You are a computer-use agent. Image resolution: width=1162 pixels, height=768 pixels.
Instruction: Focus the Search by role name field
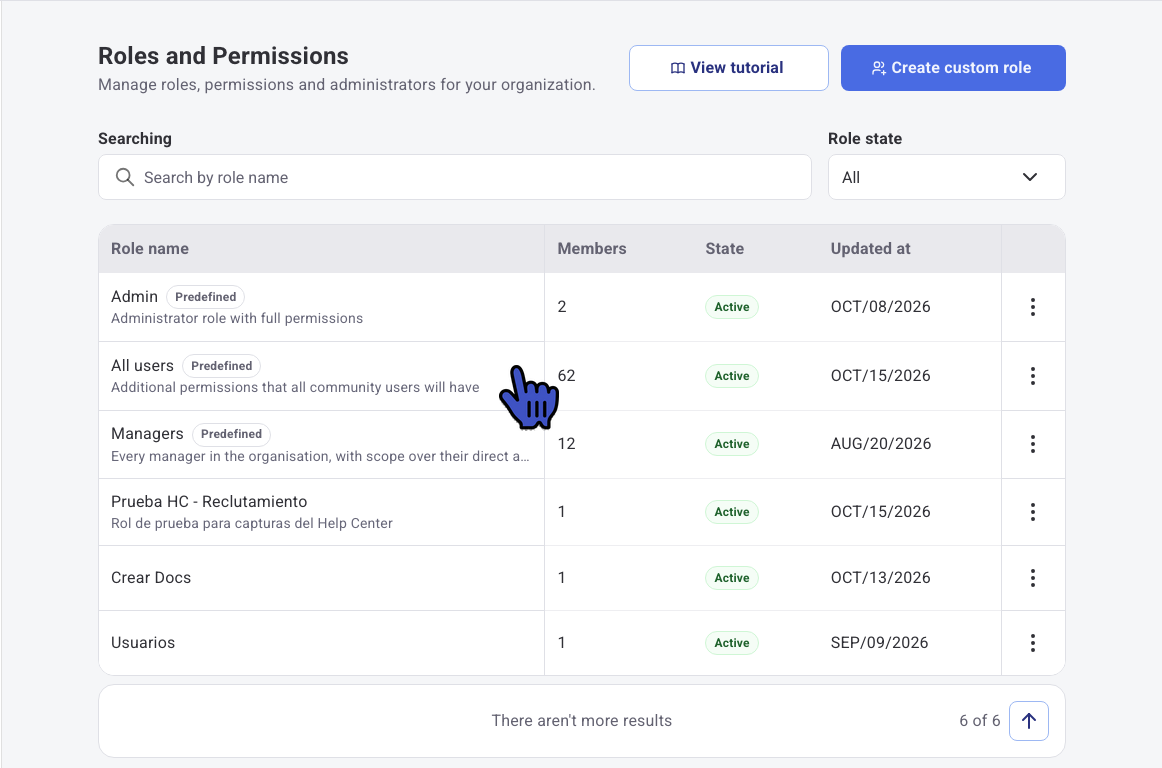pos(454,177)
